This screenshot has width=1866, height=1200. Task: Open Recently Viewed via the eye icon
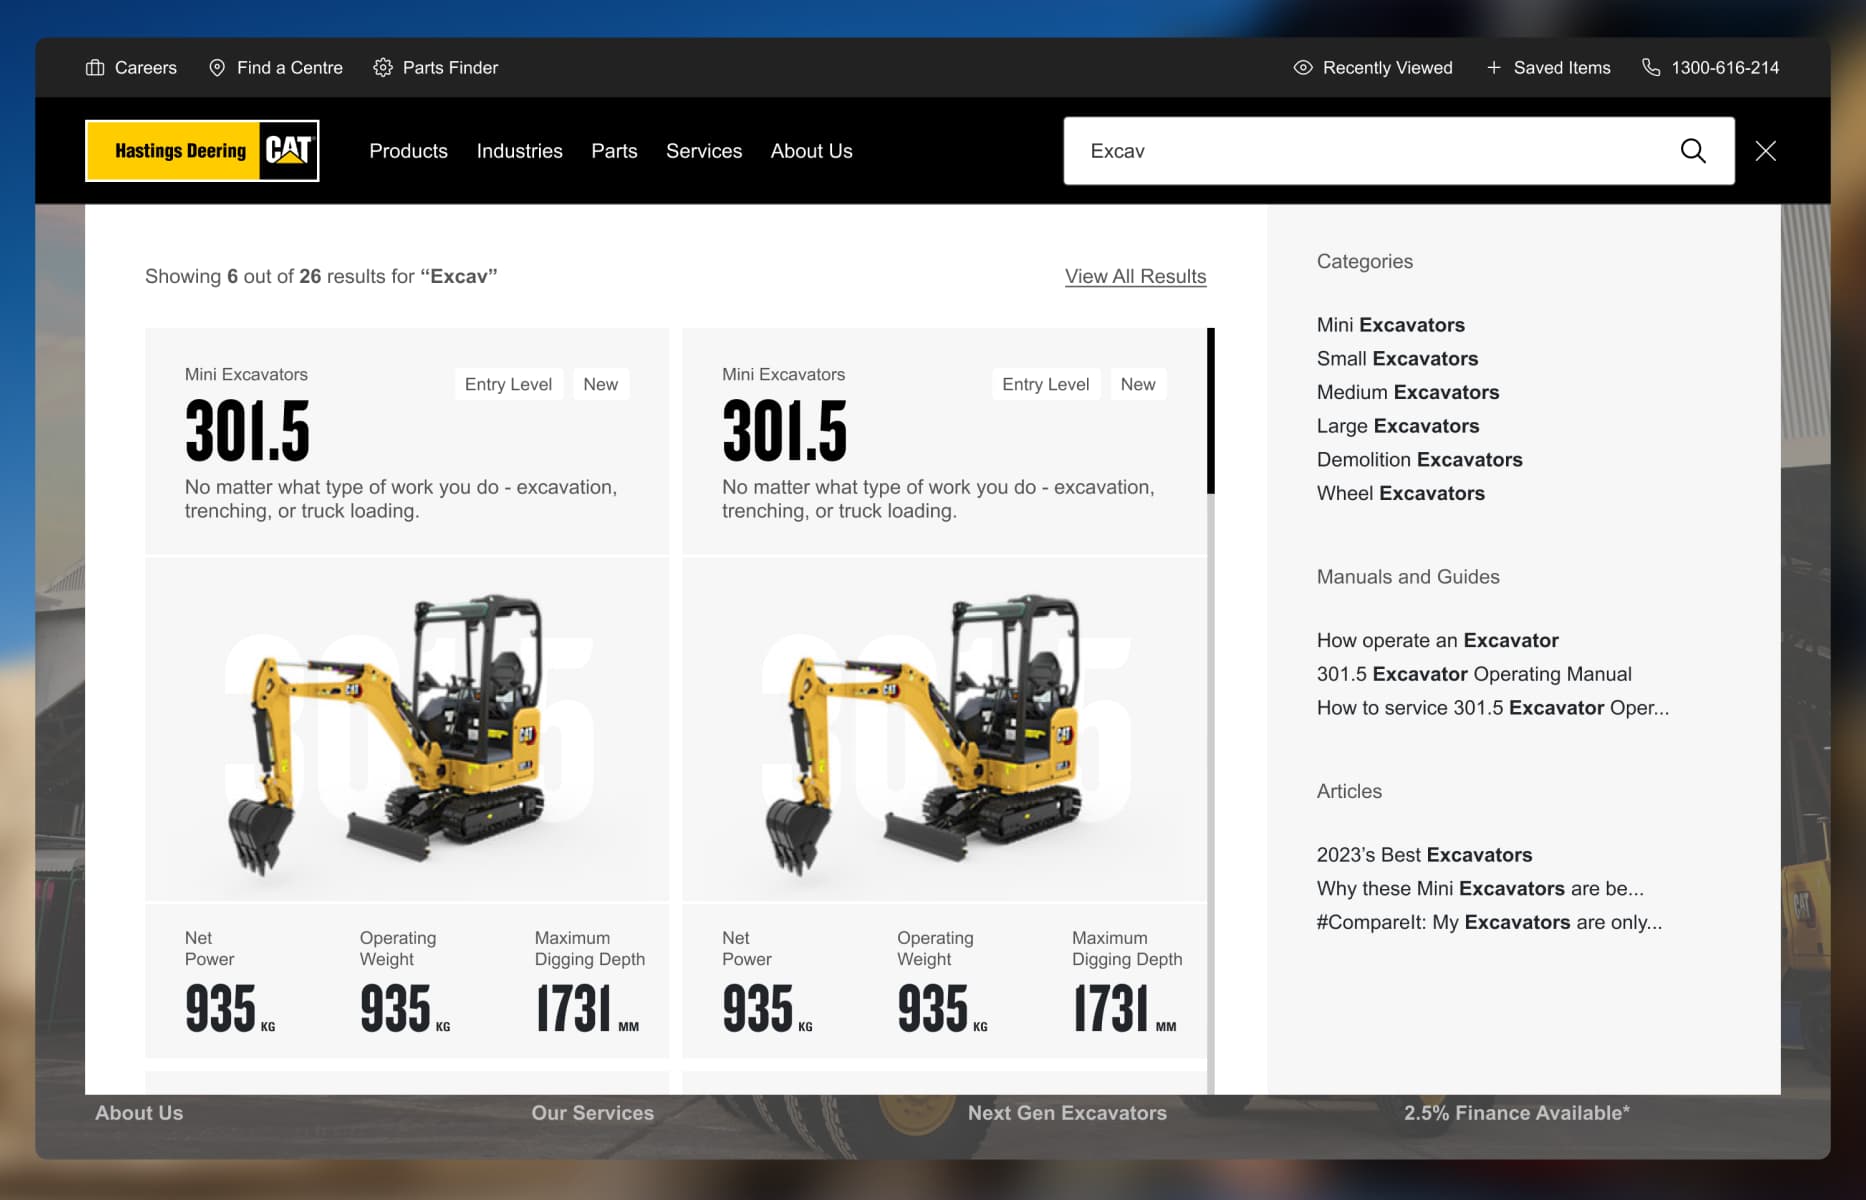tap(1302, 67)
